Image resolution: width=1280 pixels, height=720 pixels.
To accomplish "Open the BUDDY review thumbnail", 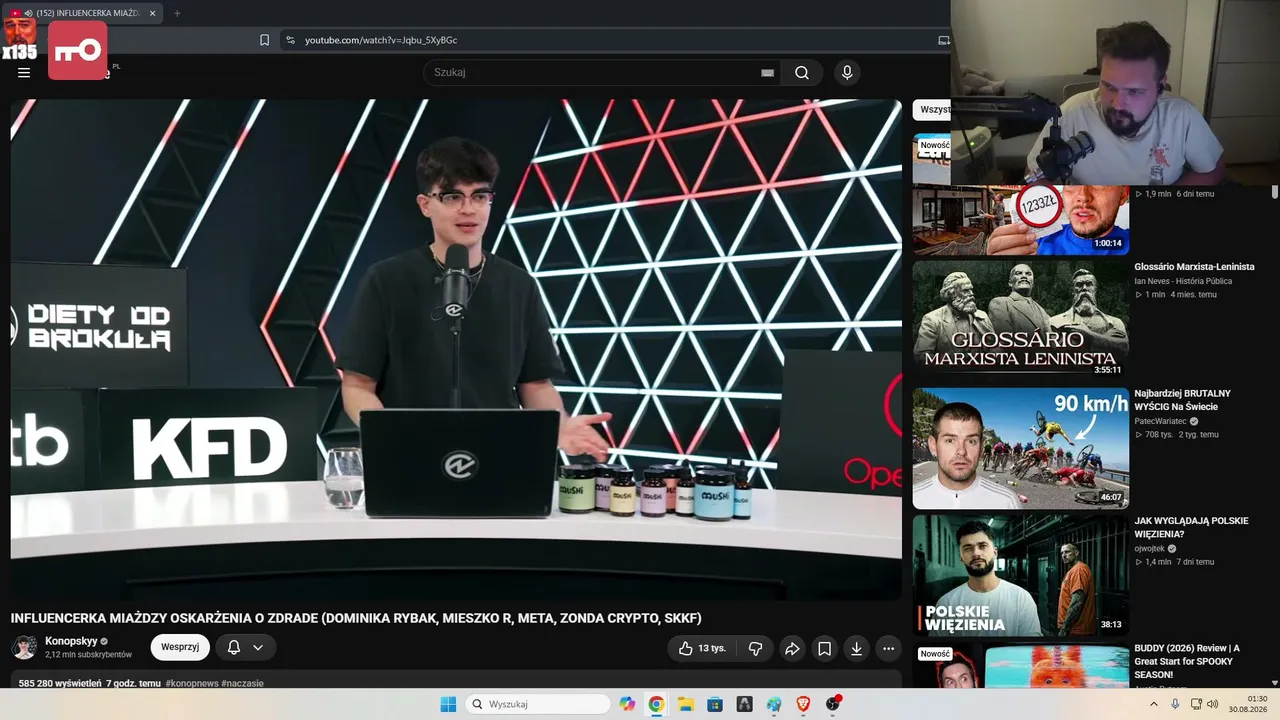I will click(x=1021, y=665).
